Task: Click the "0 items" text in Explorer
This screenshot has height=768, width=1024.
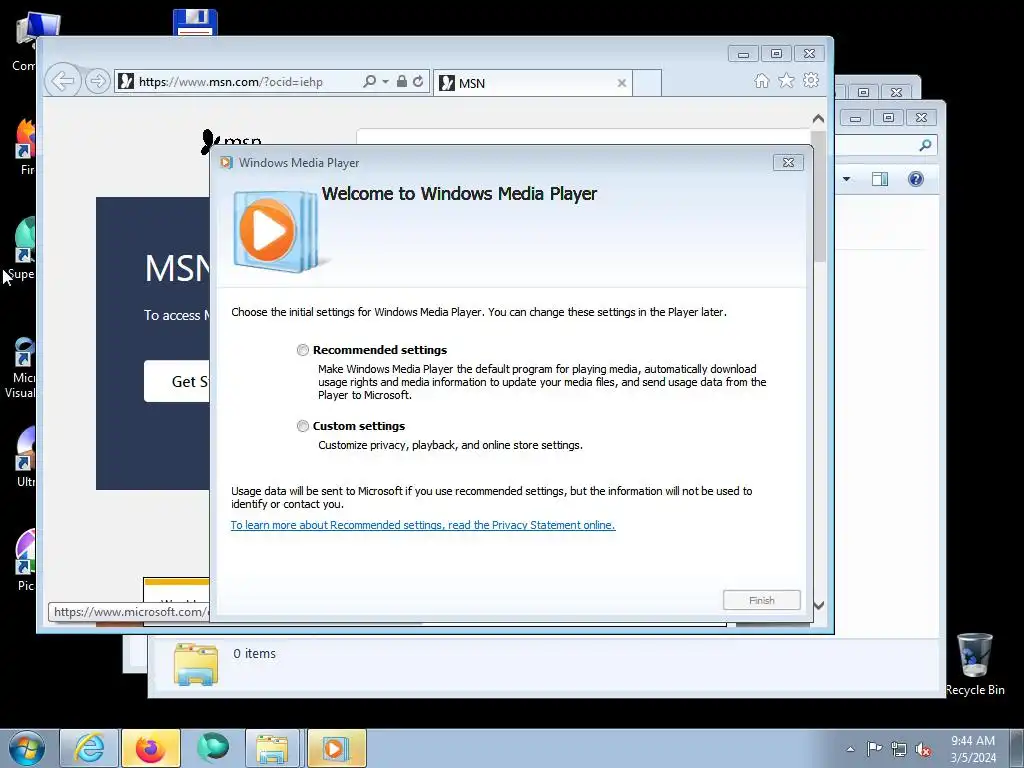Action: coord(254,654)
